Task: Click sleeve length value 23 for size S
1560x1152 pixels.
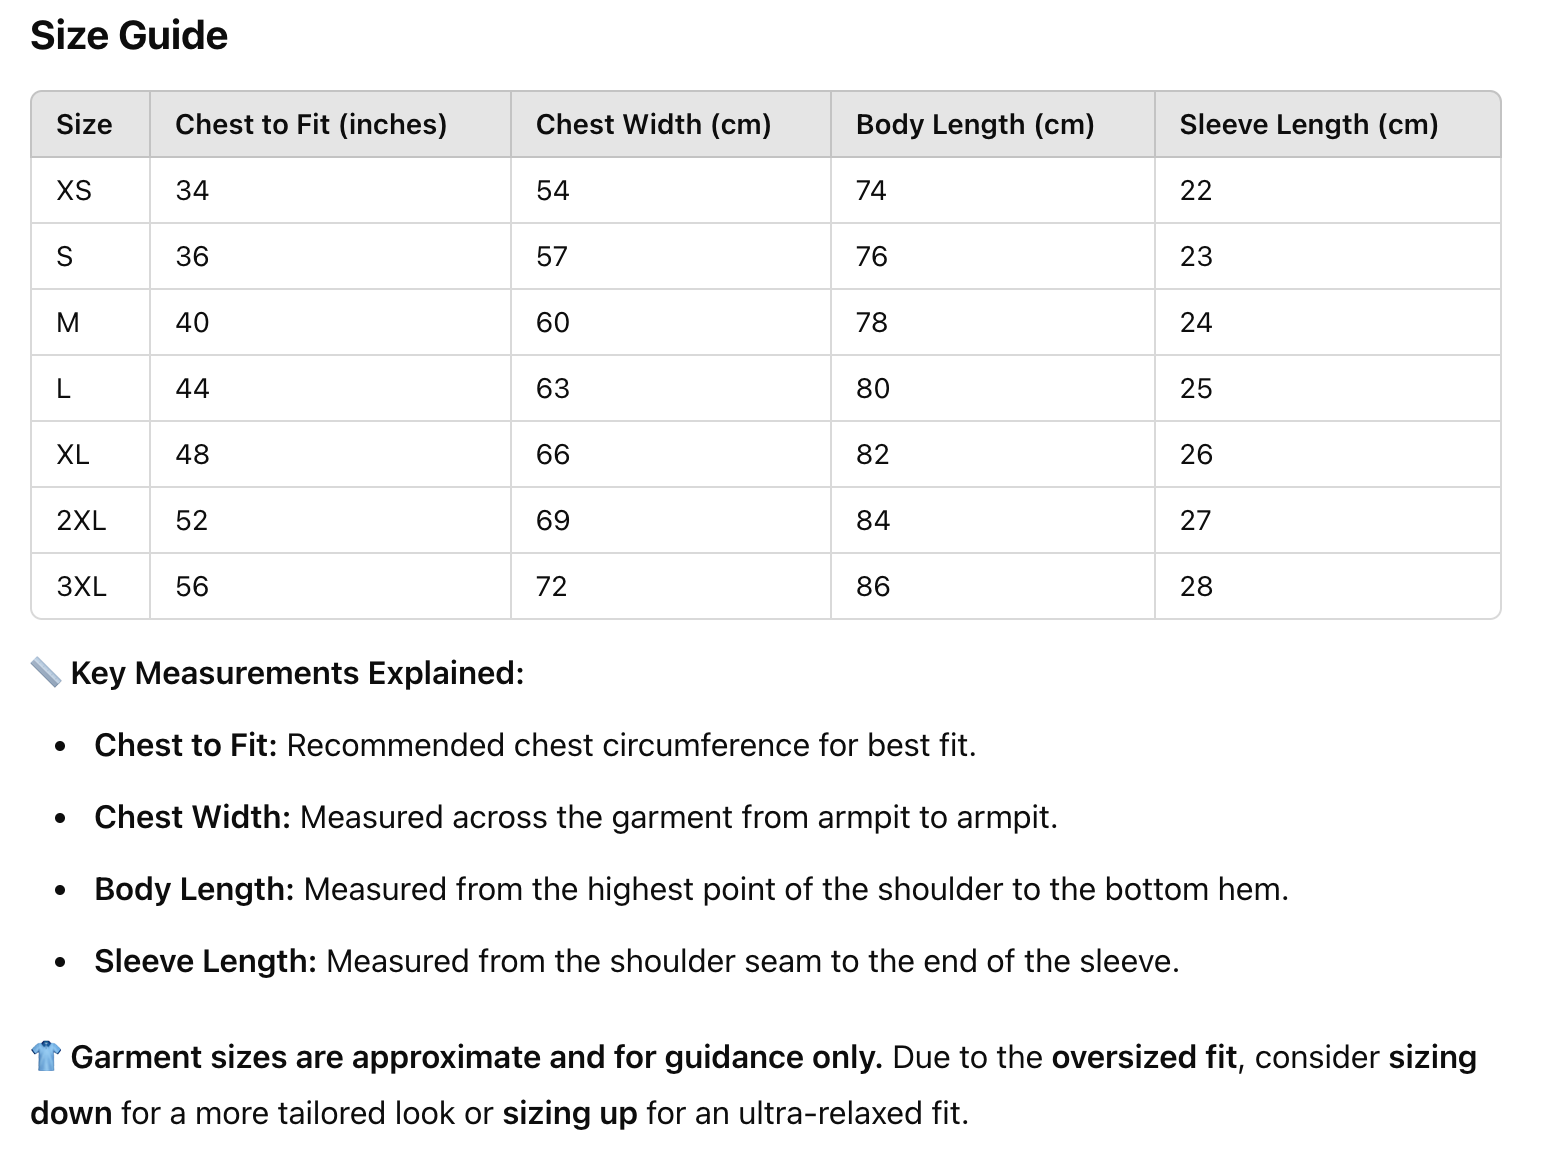Action: (x=1196, y=257)
